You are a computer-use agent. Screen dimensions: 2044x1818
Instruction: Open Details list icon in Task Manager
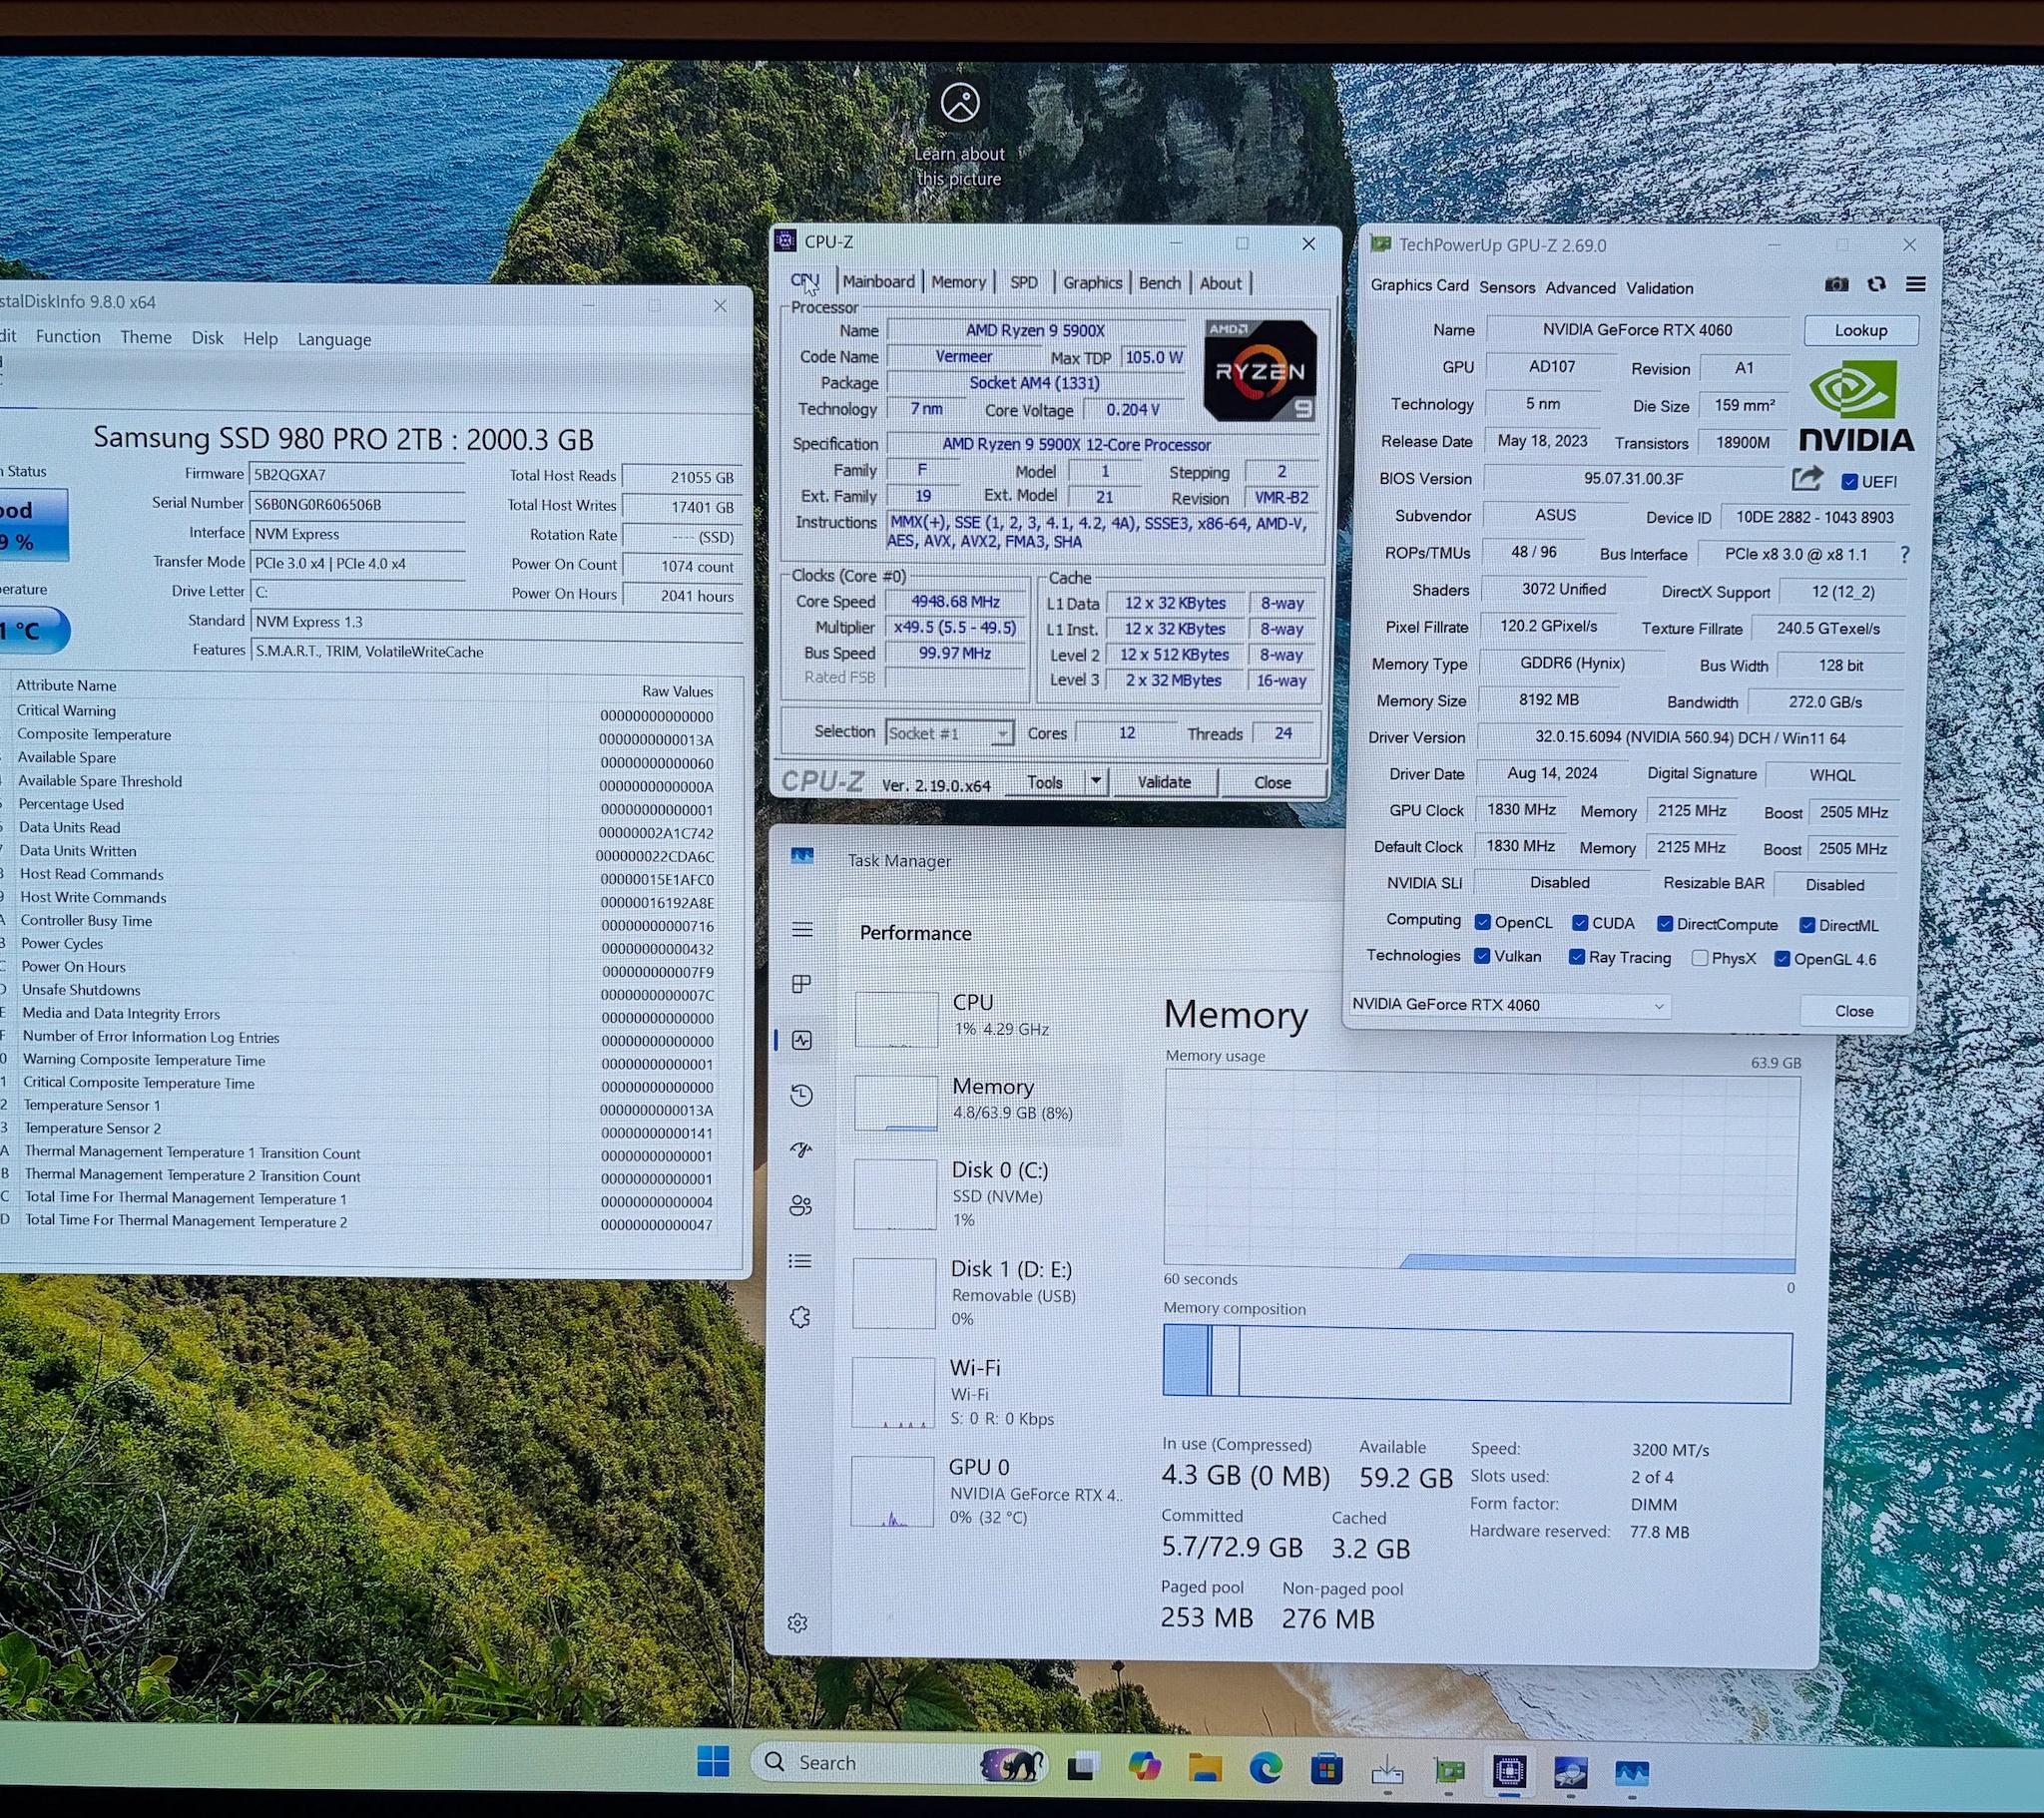point(801,1261)
